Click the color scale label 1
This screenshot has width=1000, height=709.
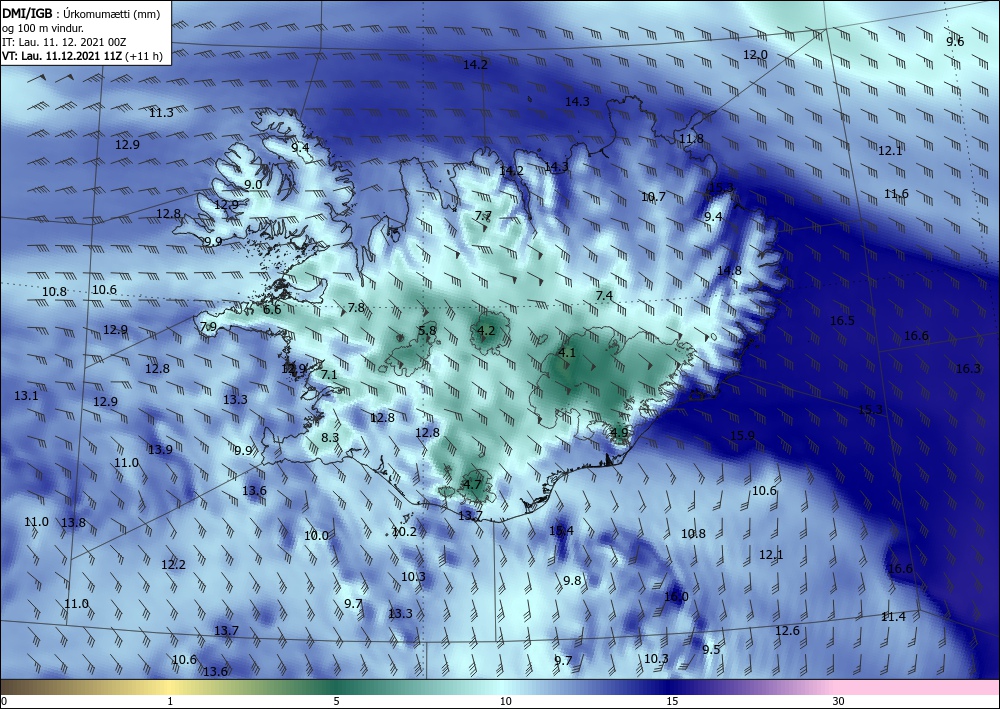pyautogui.click(x=170, y=702)
